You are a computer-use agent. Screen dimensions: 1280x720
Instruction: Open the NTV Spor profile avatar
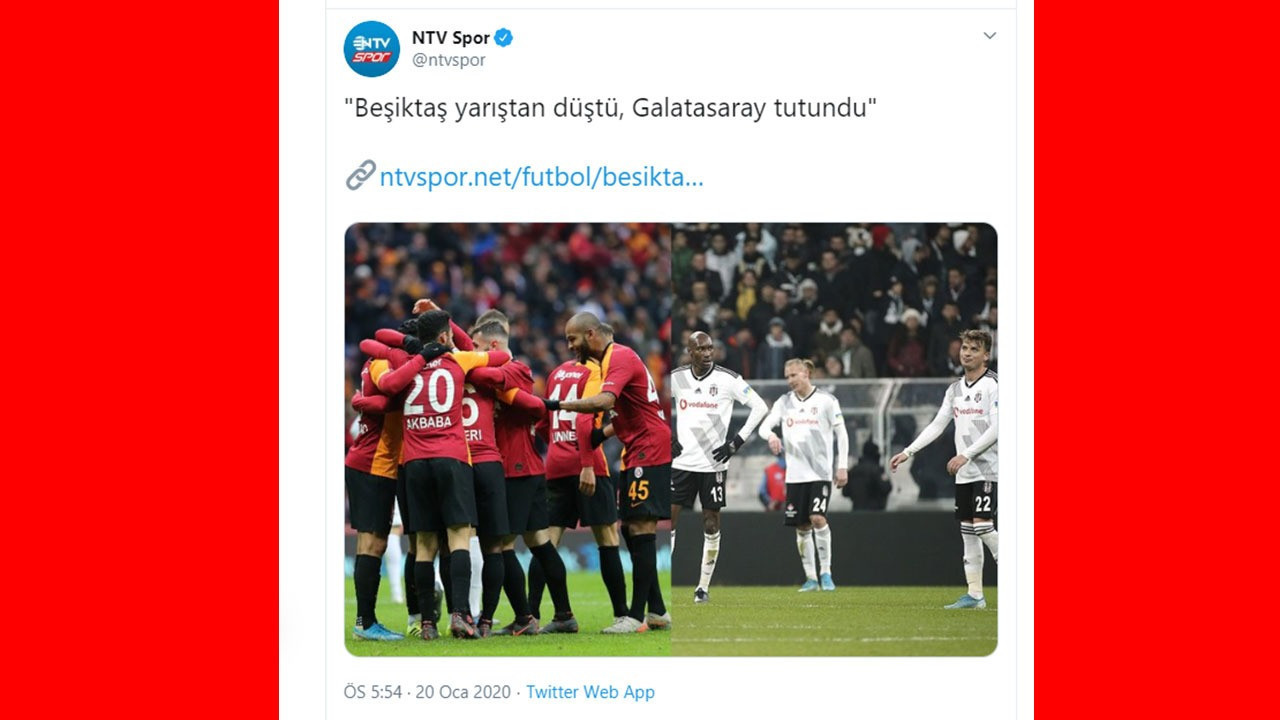(372, 49)
